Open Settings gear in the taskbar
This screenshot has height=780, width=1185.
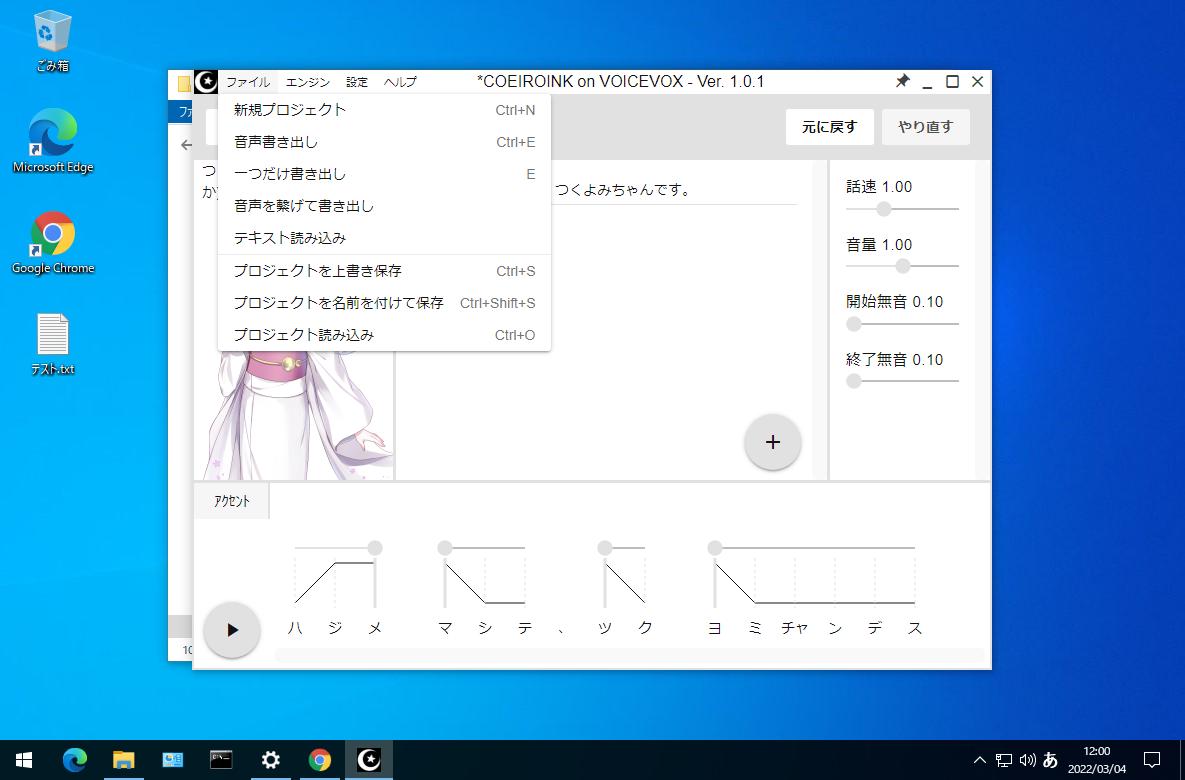(271, 760)
